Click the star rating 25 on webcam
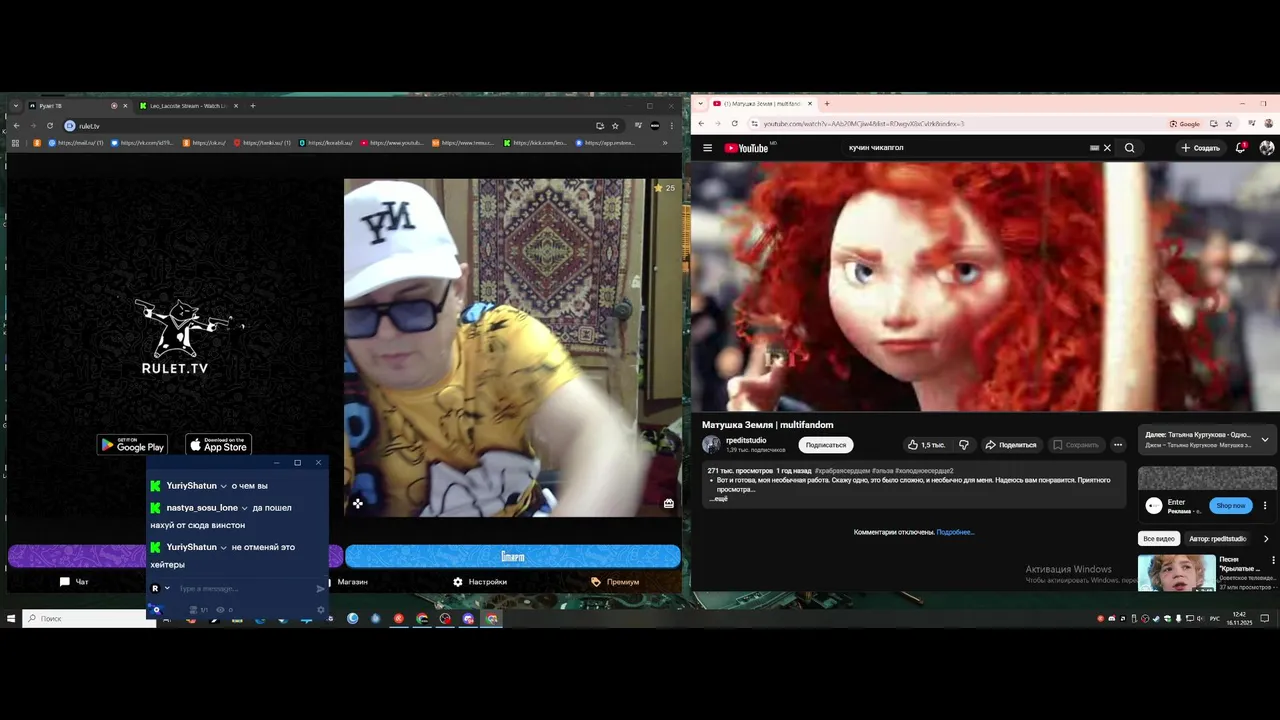1280x720 pixels. (664, 188)
